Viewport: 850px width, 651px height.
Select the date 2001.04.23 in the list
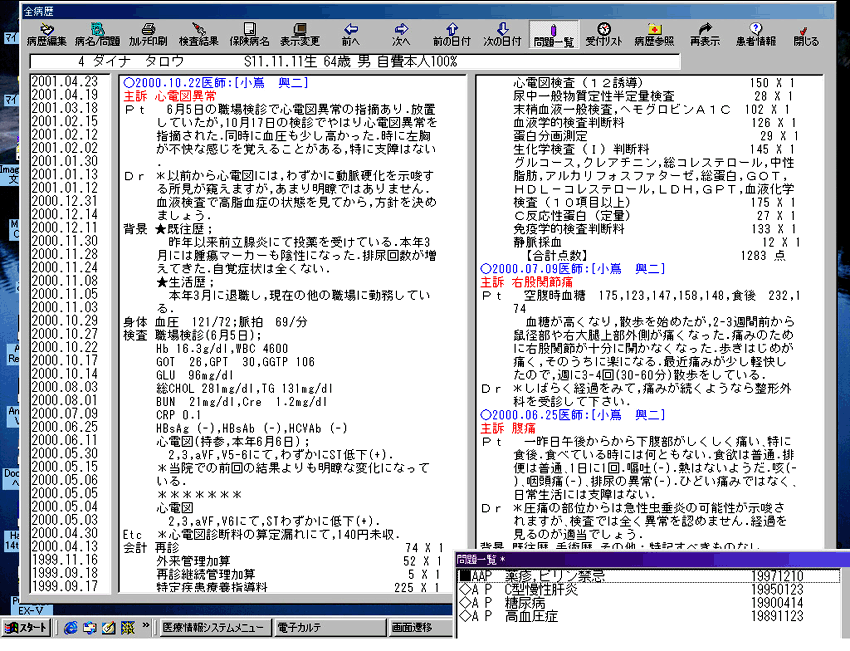point(65,81)
